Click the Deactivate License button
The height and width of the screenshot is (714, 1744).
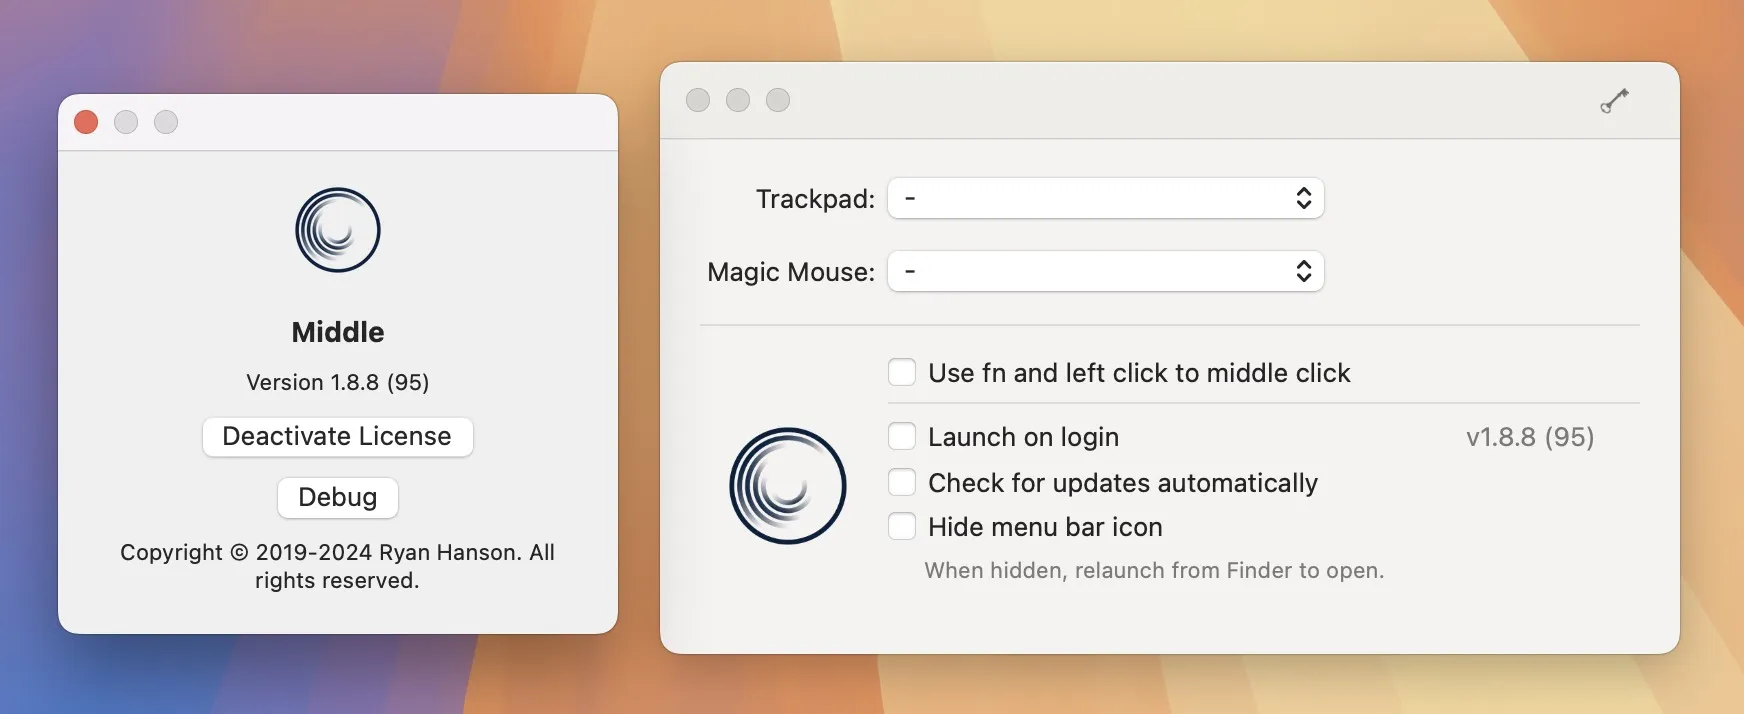pos(338,437)
